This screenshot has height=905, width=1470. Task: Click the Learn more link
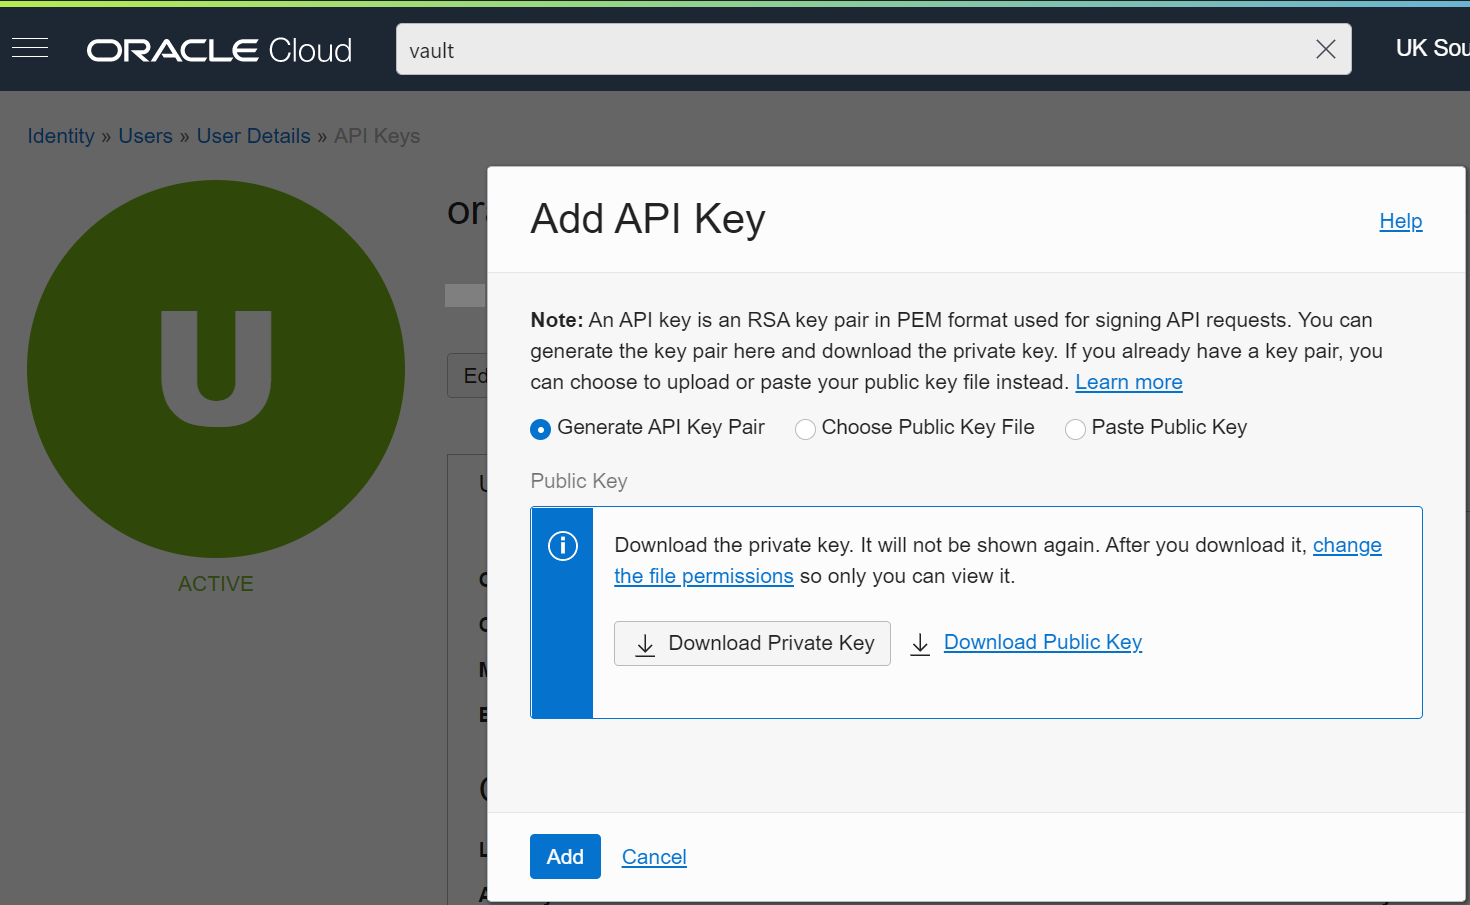pyautogui.click(x=1128, y=382)
